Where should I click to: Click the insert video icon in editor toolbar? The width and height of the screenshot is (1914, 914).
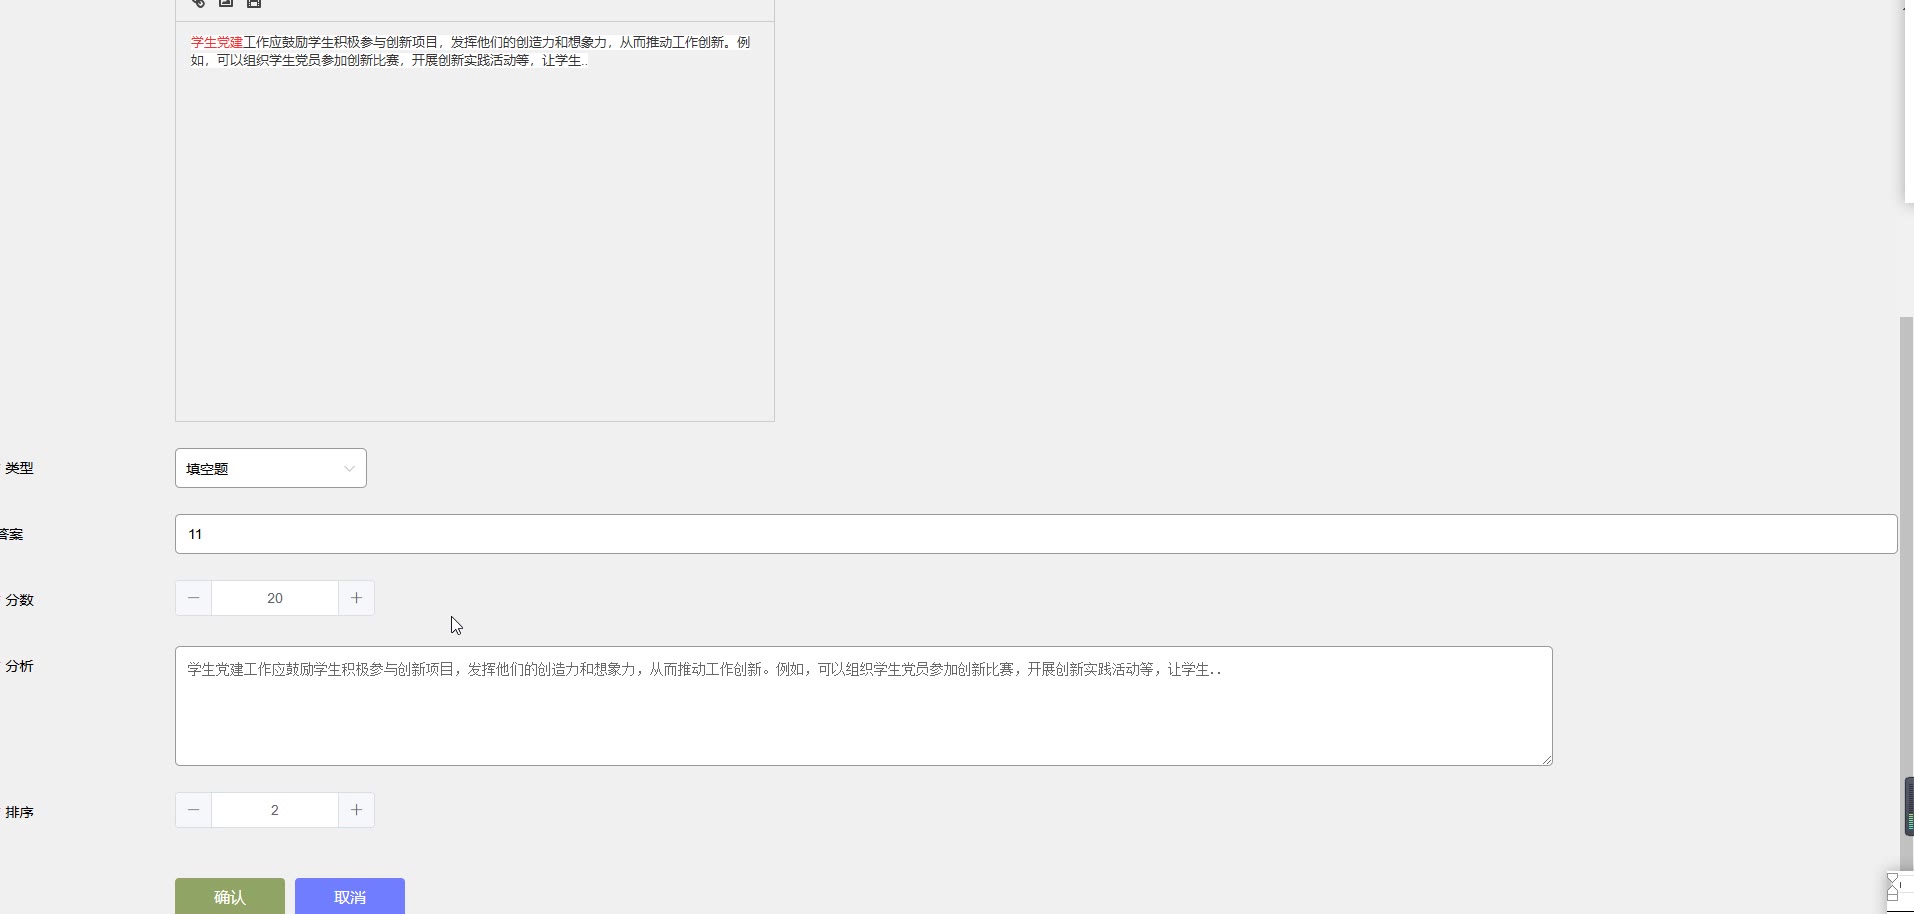[254, 3]
